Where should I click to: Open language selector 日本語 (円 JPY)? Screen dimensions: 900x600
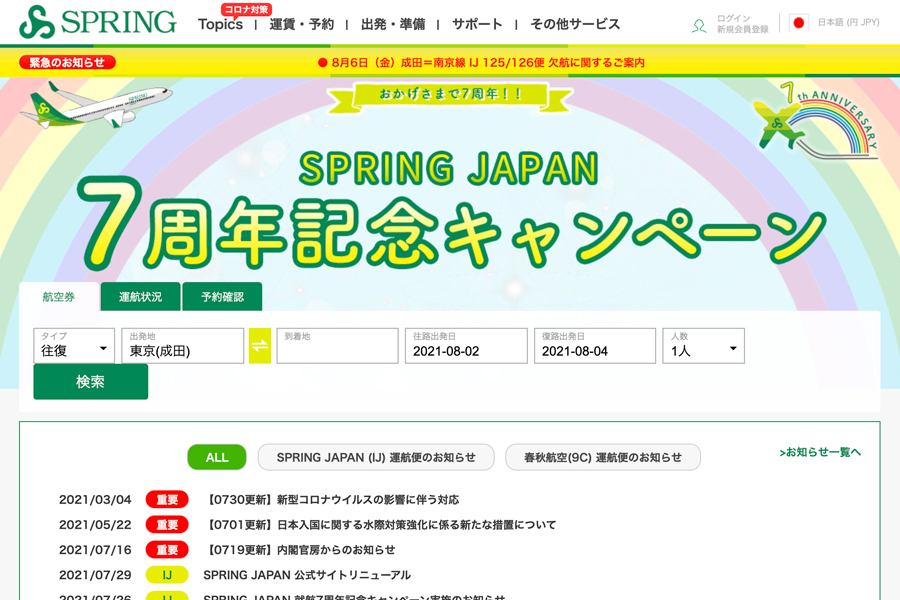pyautogui.click(x=848, y=22)
